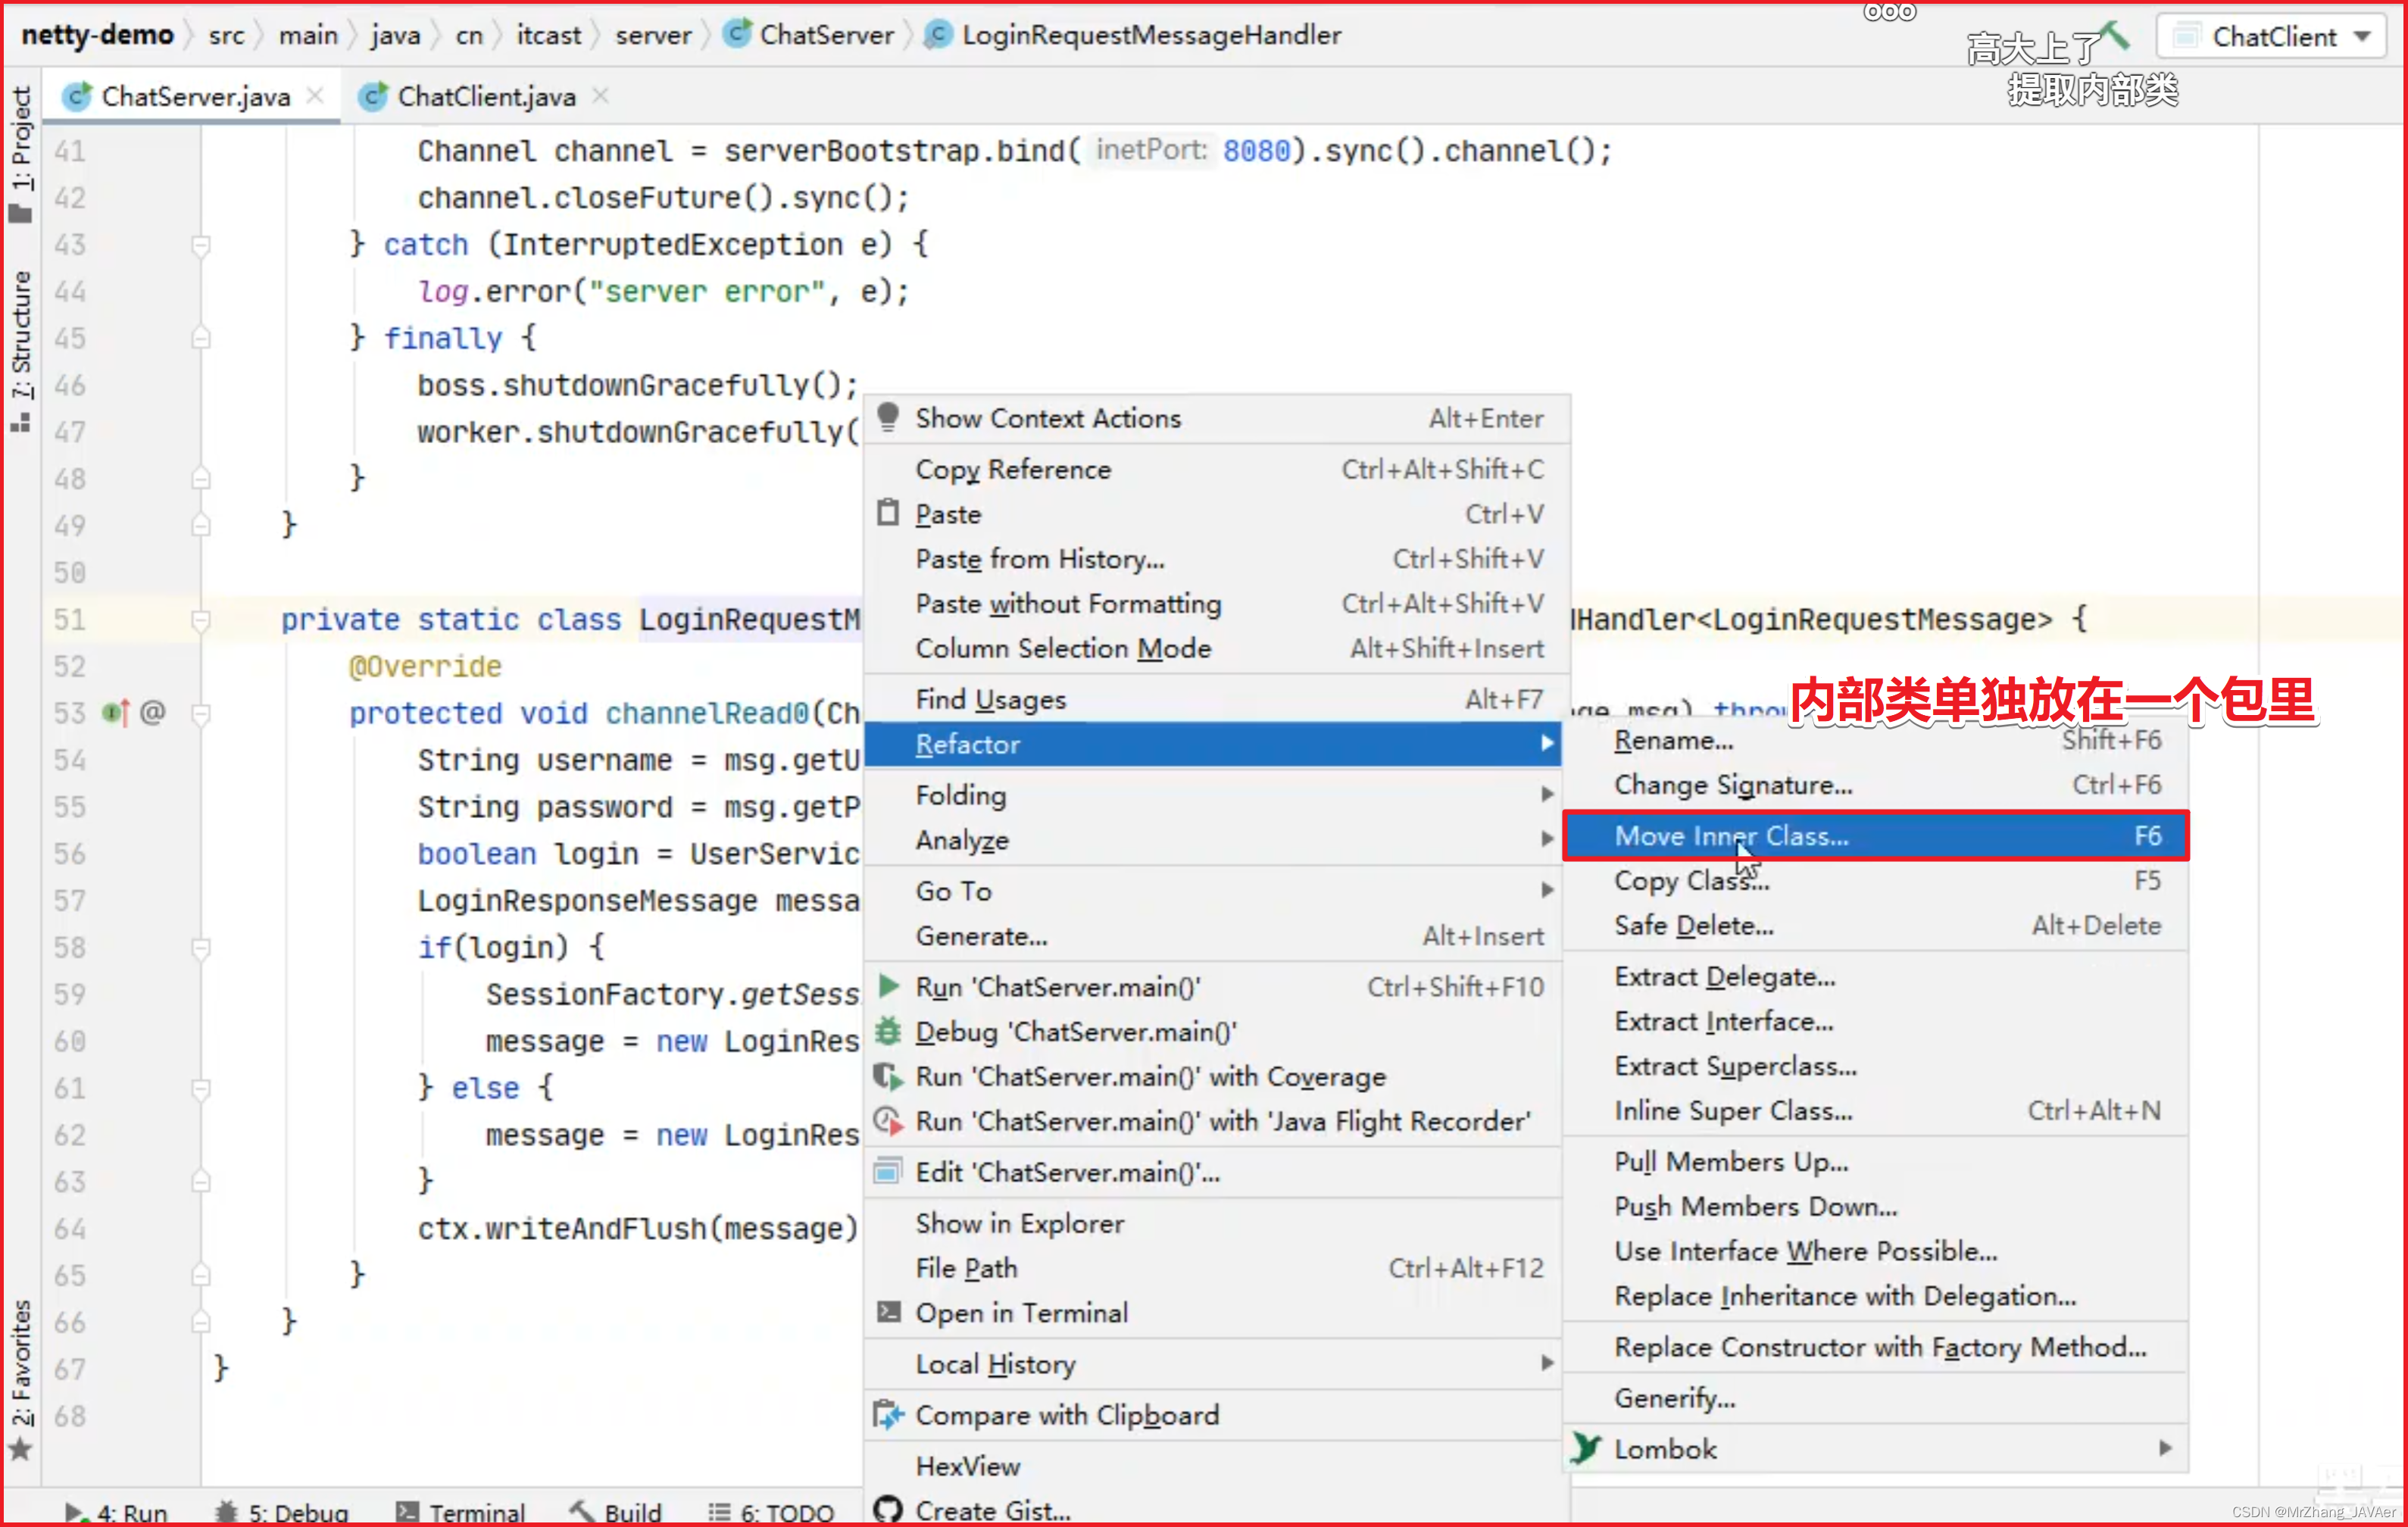The height and width of the screenshot is (1527, 2408).
Task: Click the Debug 'ChatServer.main()' bug icon
Action: (888, 1031)
